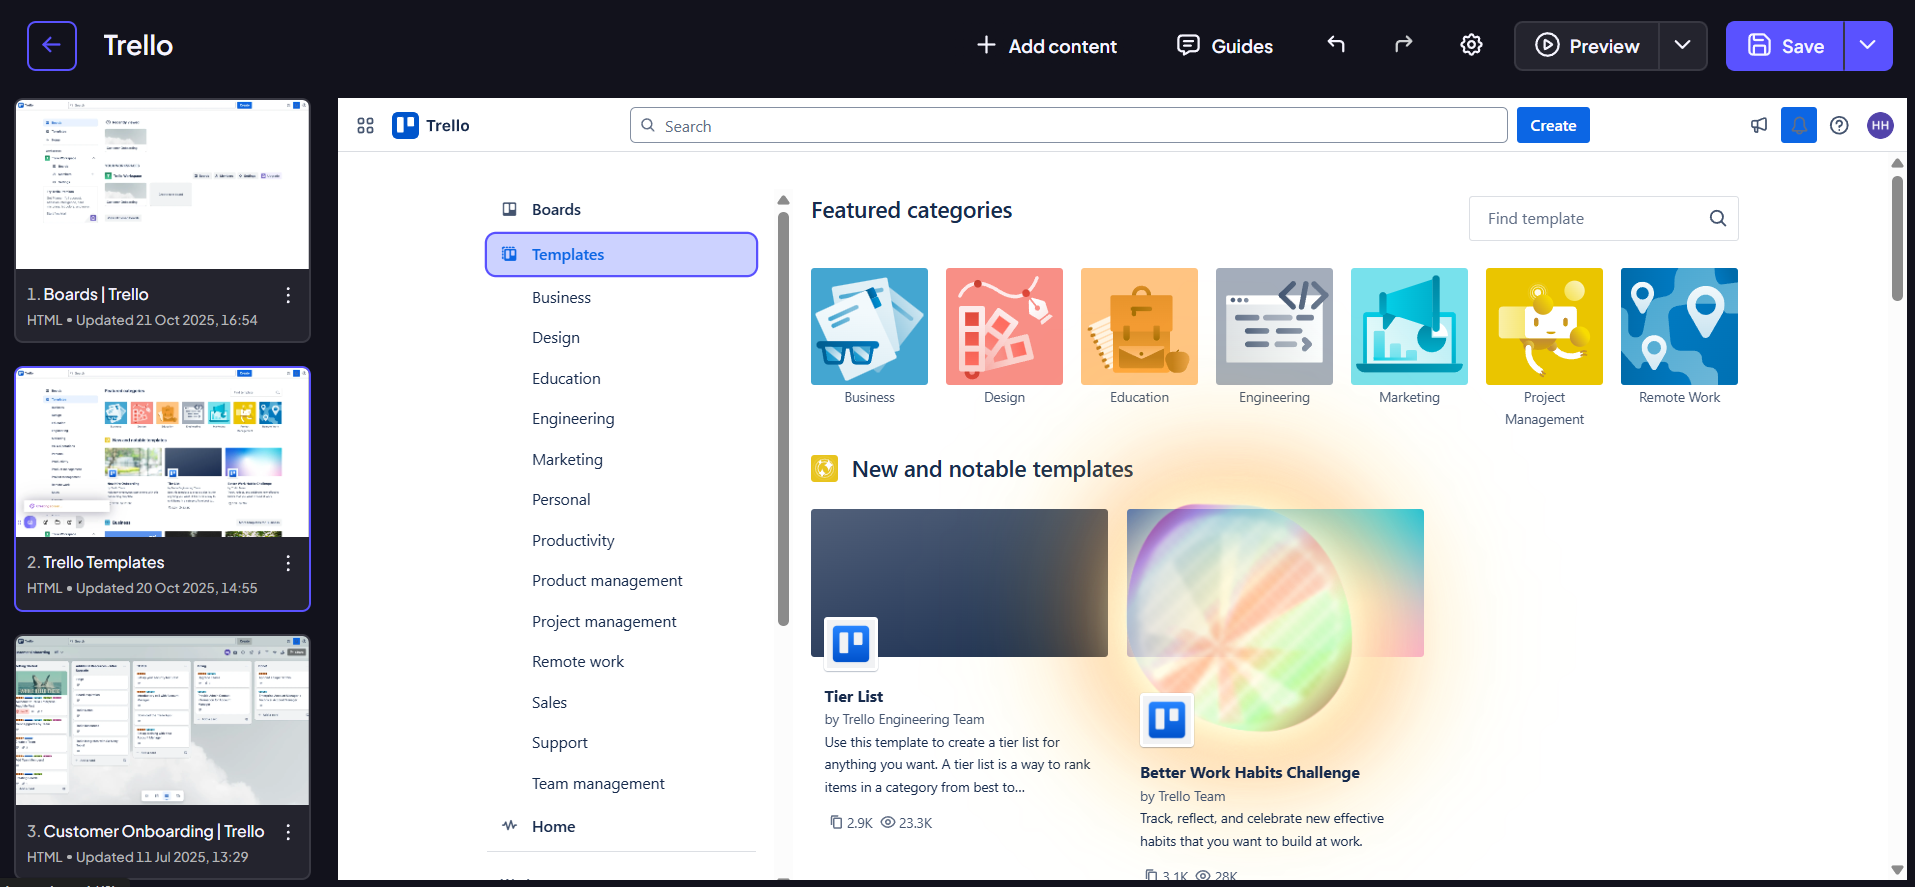This screenshot has width=1915, height=887.
Task: Open the HH account avatar
Action: (1880, 125)
